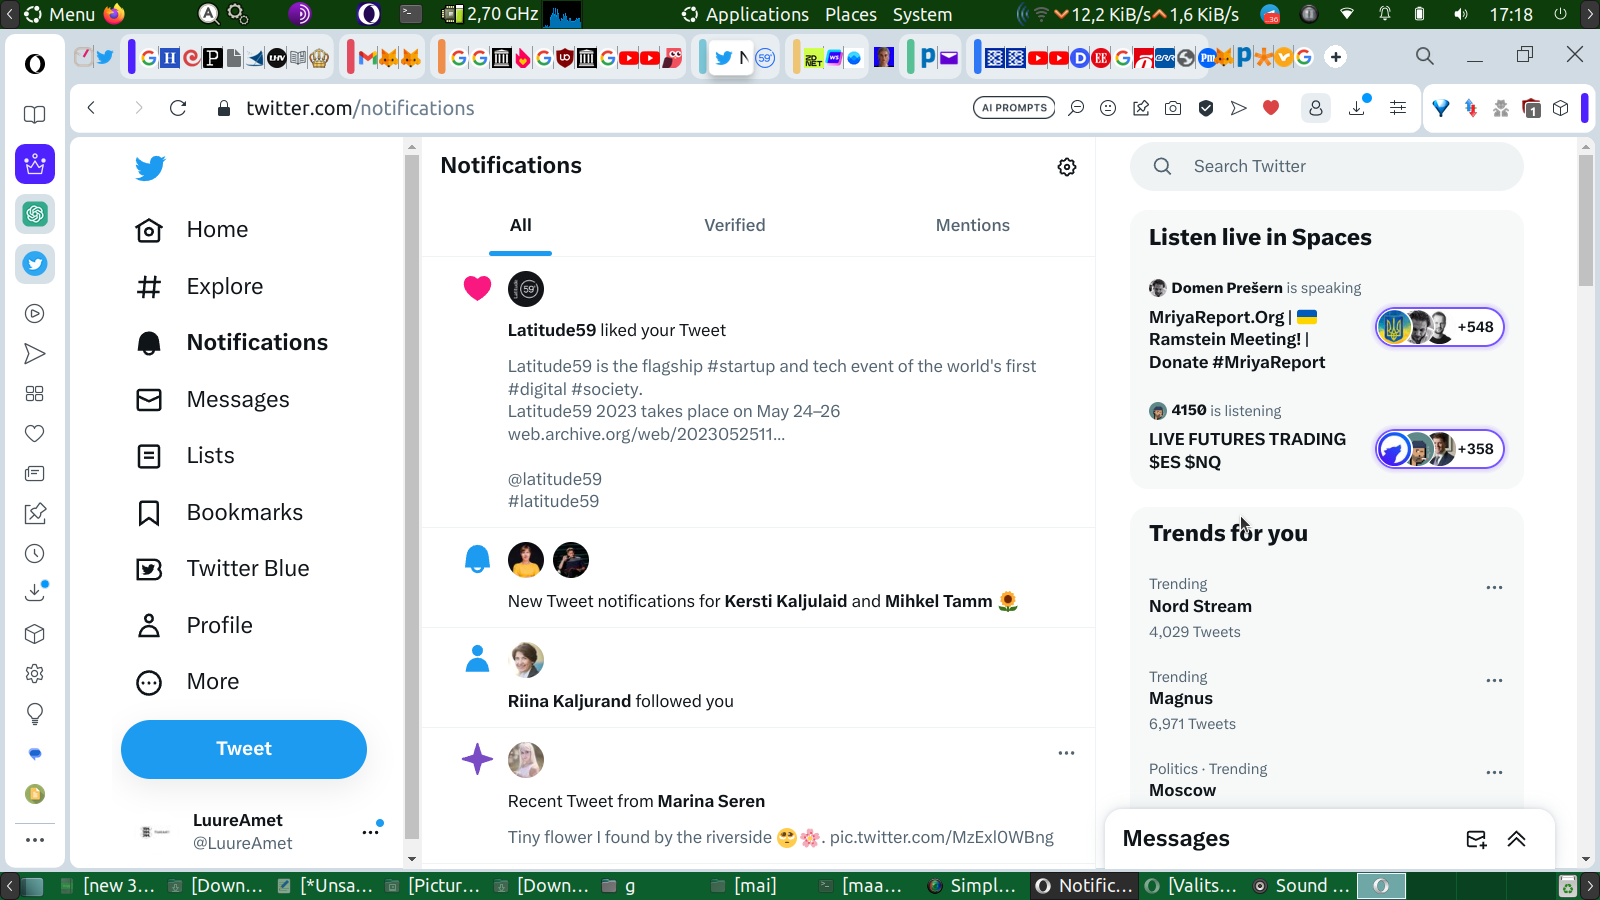Viewport: 1600px width, 900px height.
Task: Switch to the Mentions tab
Action: 972,226
